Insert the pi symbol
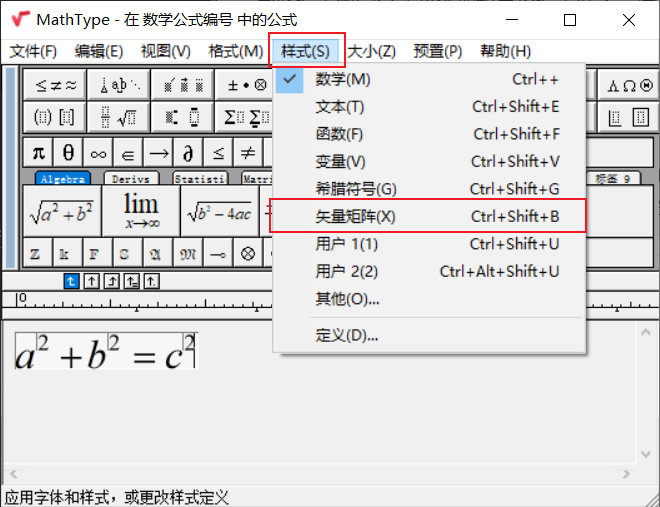The height and width of the screenshot is (507, 660). (x=38, y=152)
